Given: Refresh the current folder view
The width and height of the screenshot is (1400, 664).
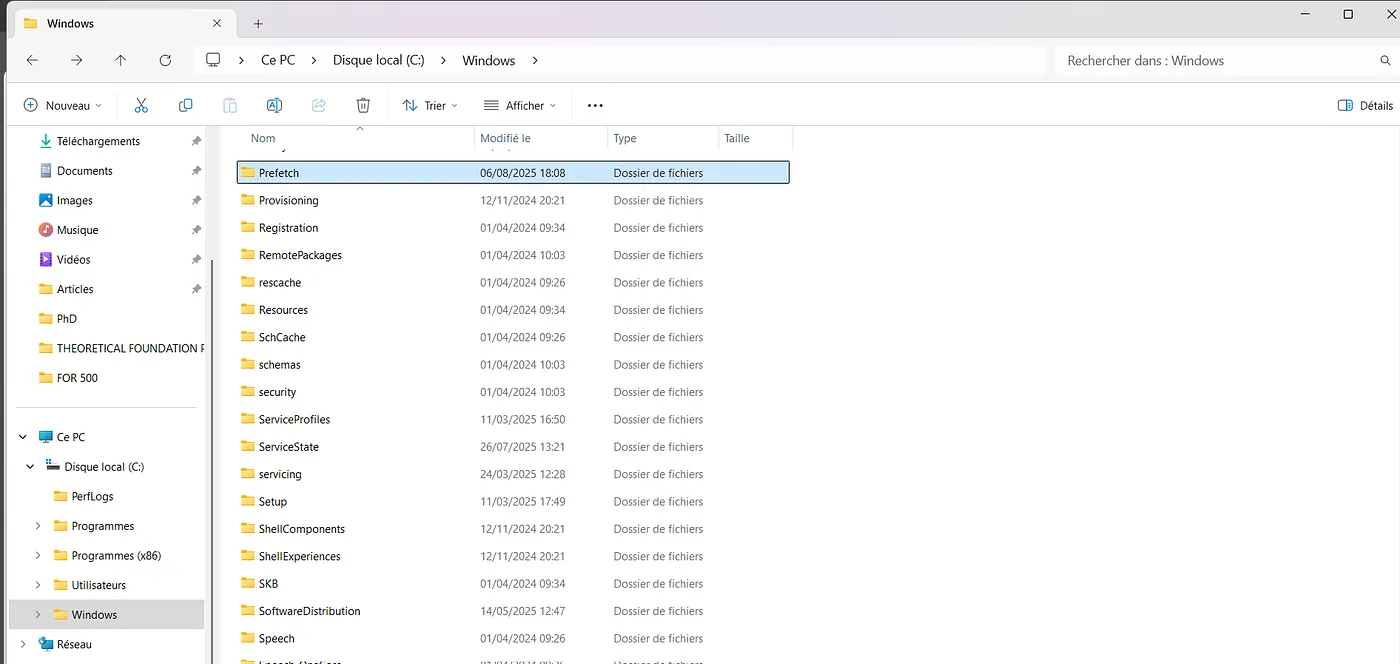Looking at the screenshot, I should [x=166, y=60].
